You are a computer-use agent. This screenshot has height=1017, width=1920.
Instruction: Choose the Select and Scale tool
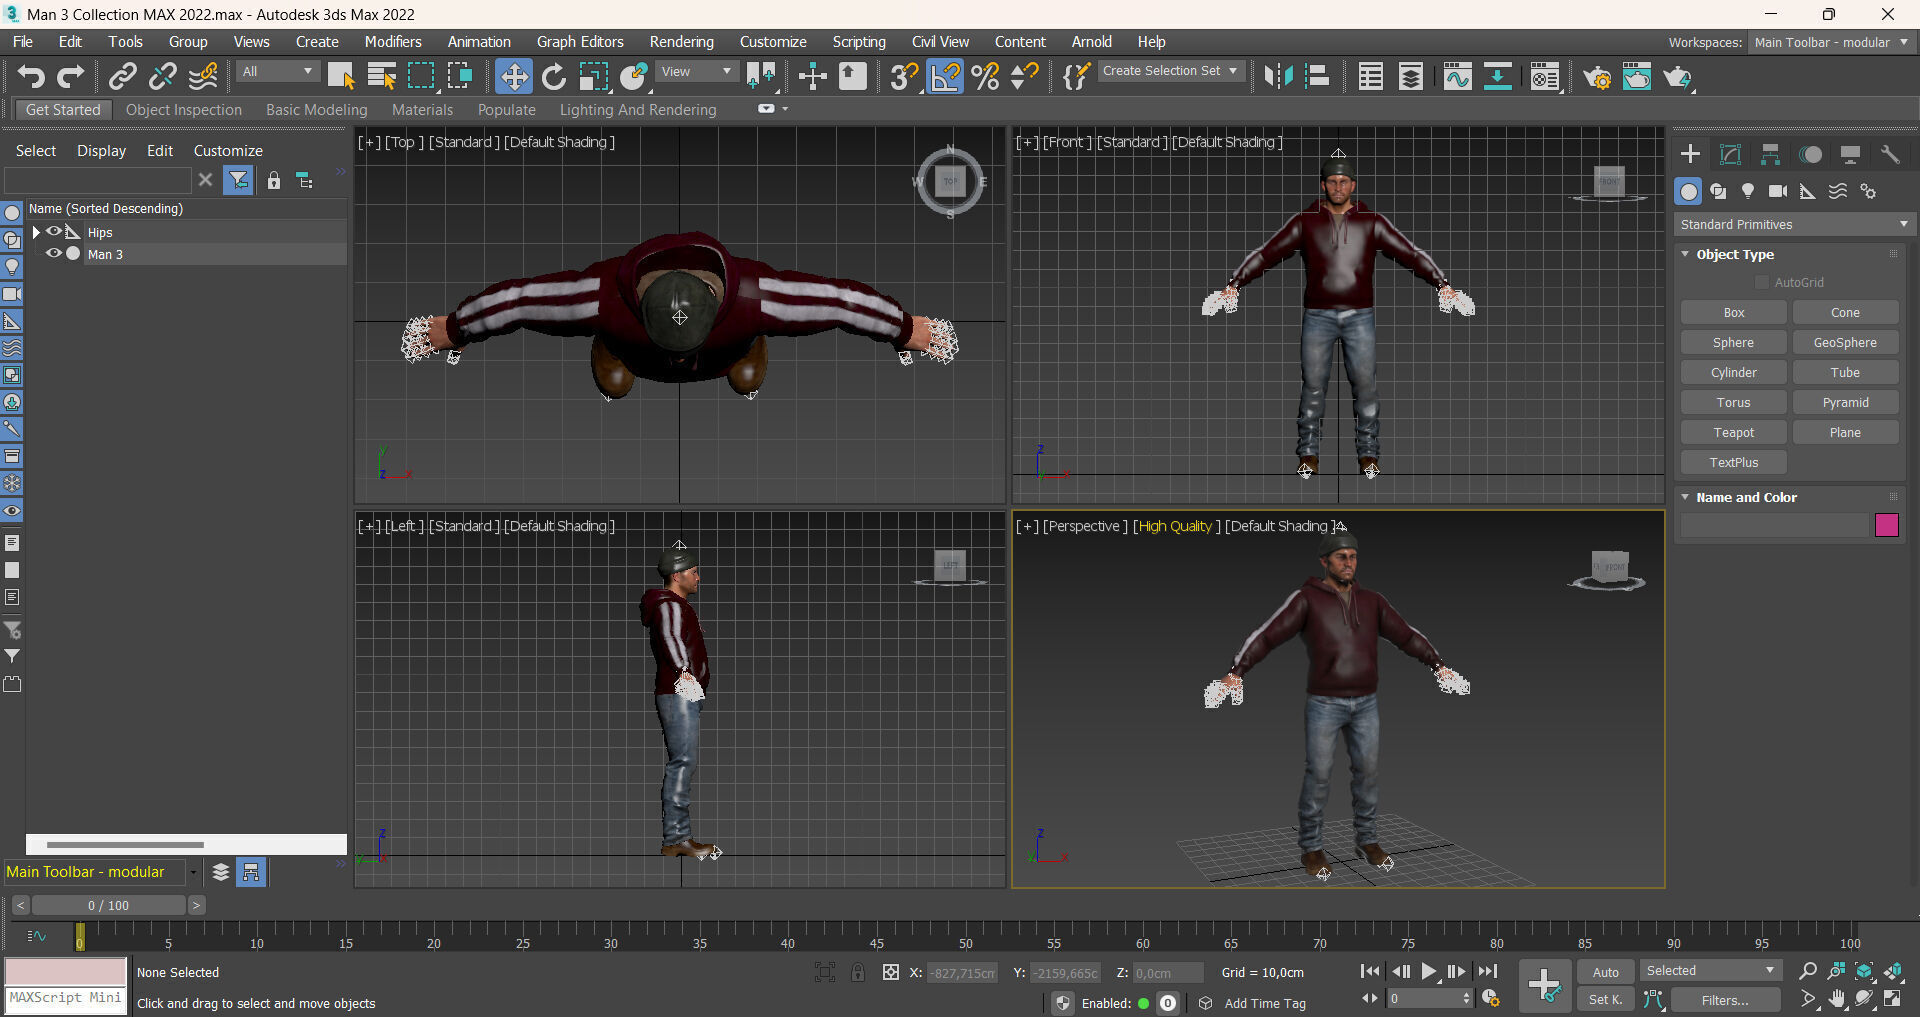click(594, 77)
